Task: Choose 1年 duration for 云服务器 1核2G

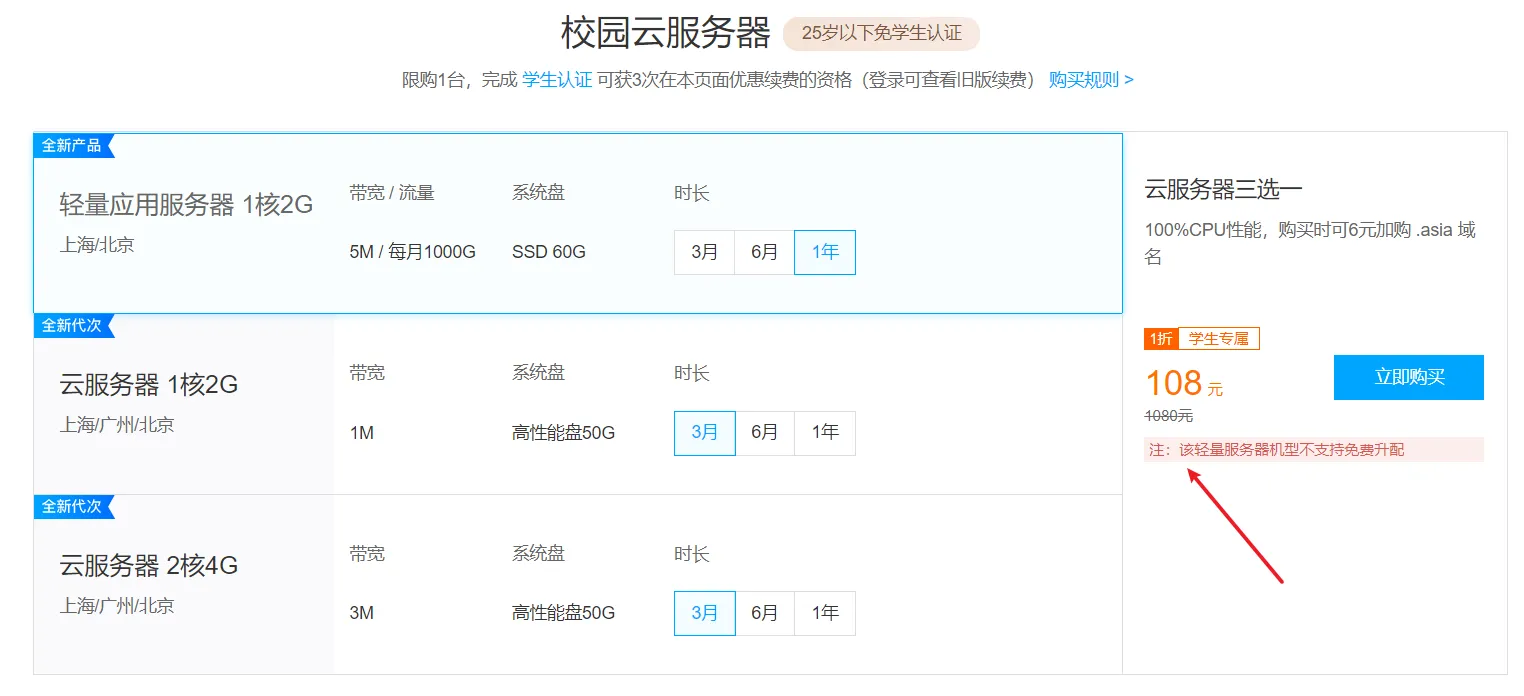Action: pos(825,433)
